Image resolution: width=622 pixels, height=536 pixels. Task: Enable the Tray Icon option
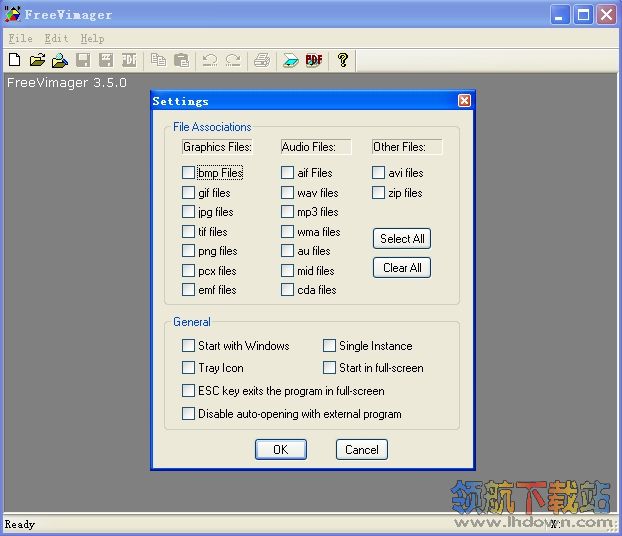(188, 367)
